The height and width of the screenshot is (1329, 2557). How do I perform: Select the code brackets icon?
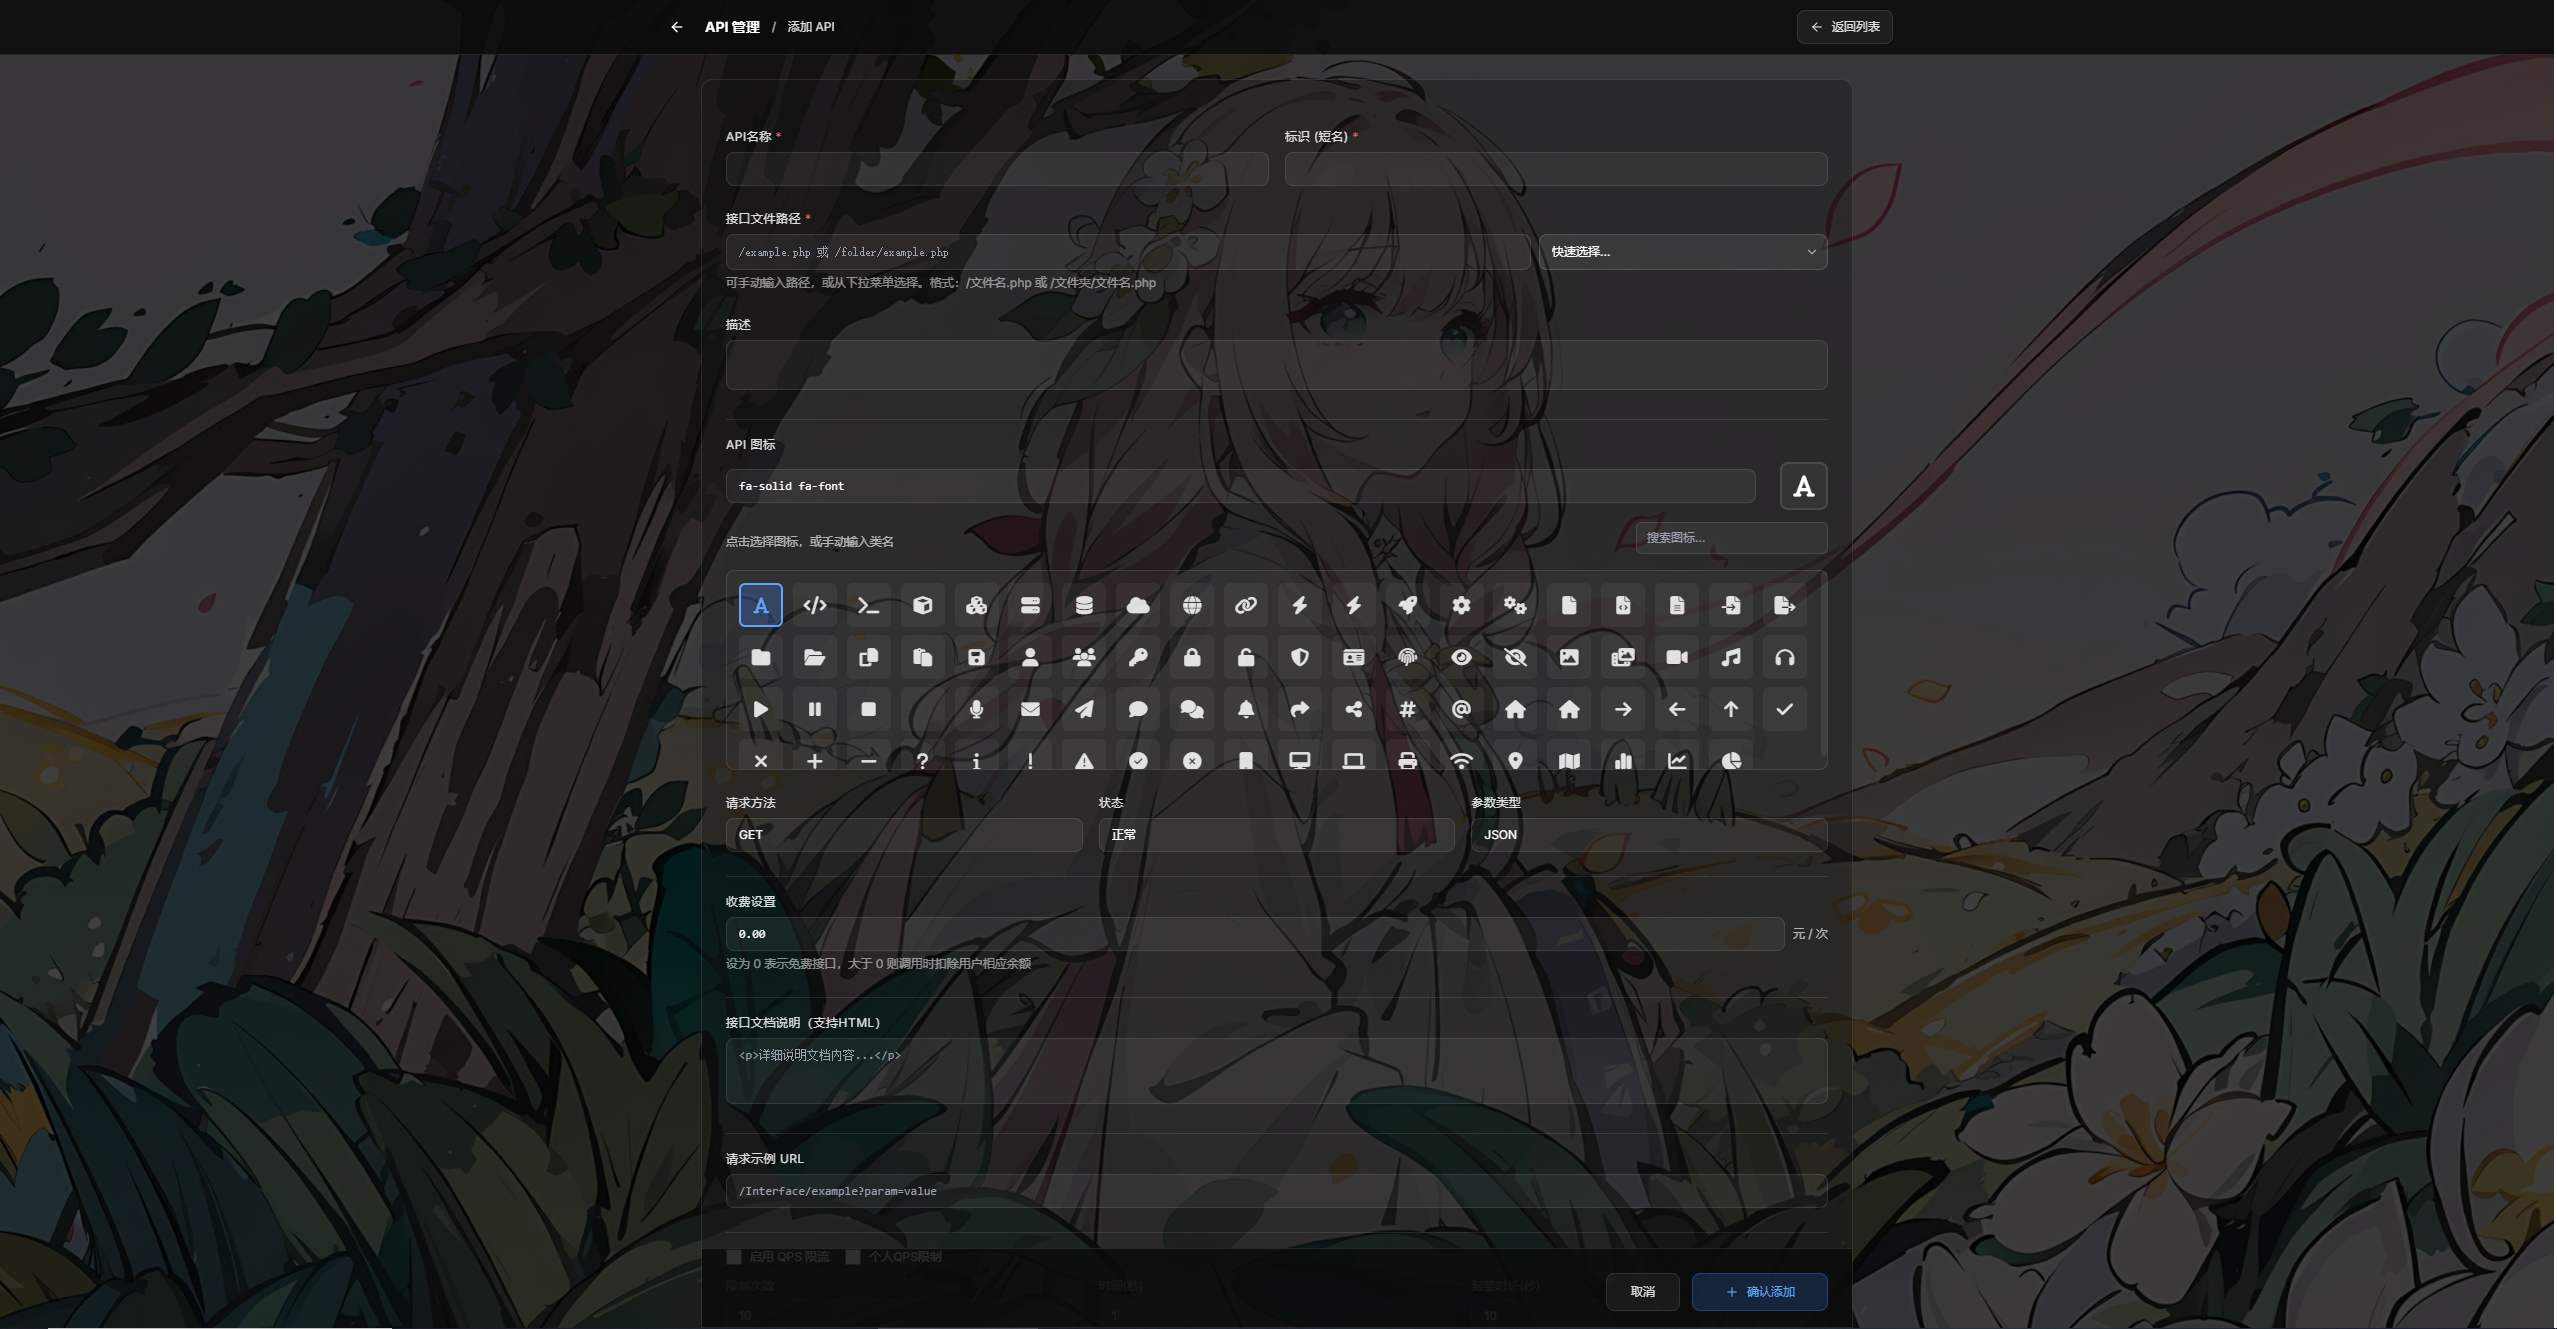(814, 605)
